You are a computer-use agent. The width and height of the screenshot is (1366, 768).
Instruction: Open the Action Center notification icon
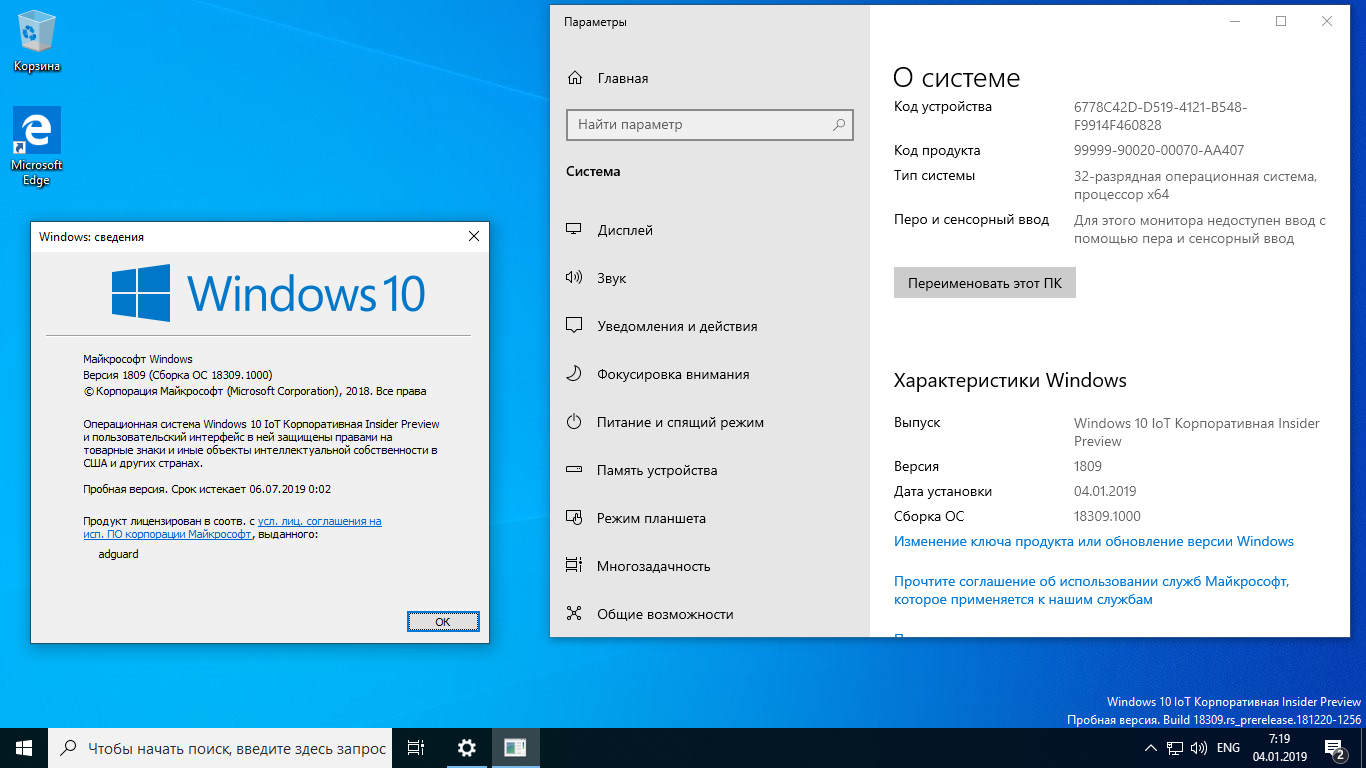pyautogui.click(x=1335, y=748)
